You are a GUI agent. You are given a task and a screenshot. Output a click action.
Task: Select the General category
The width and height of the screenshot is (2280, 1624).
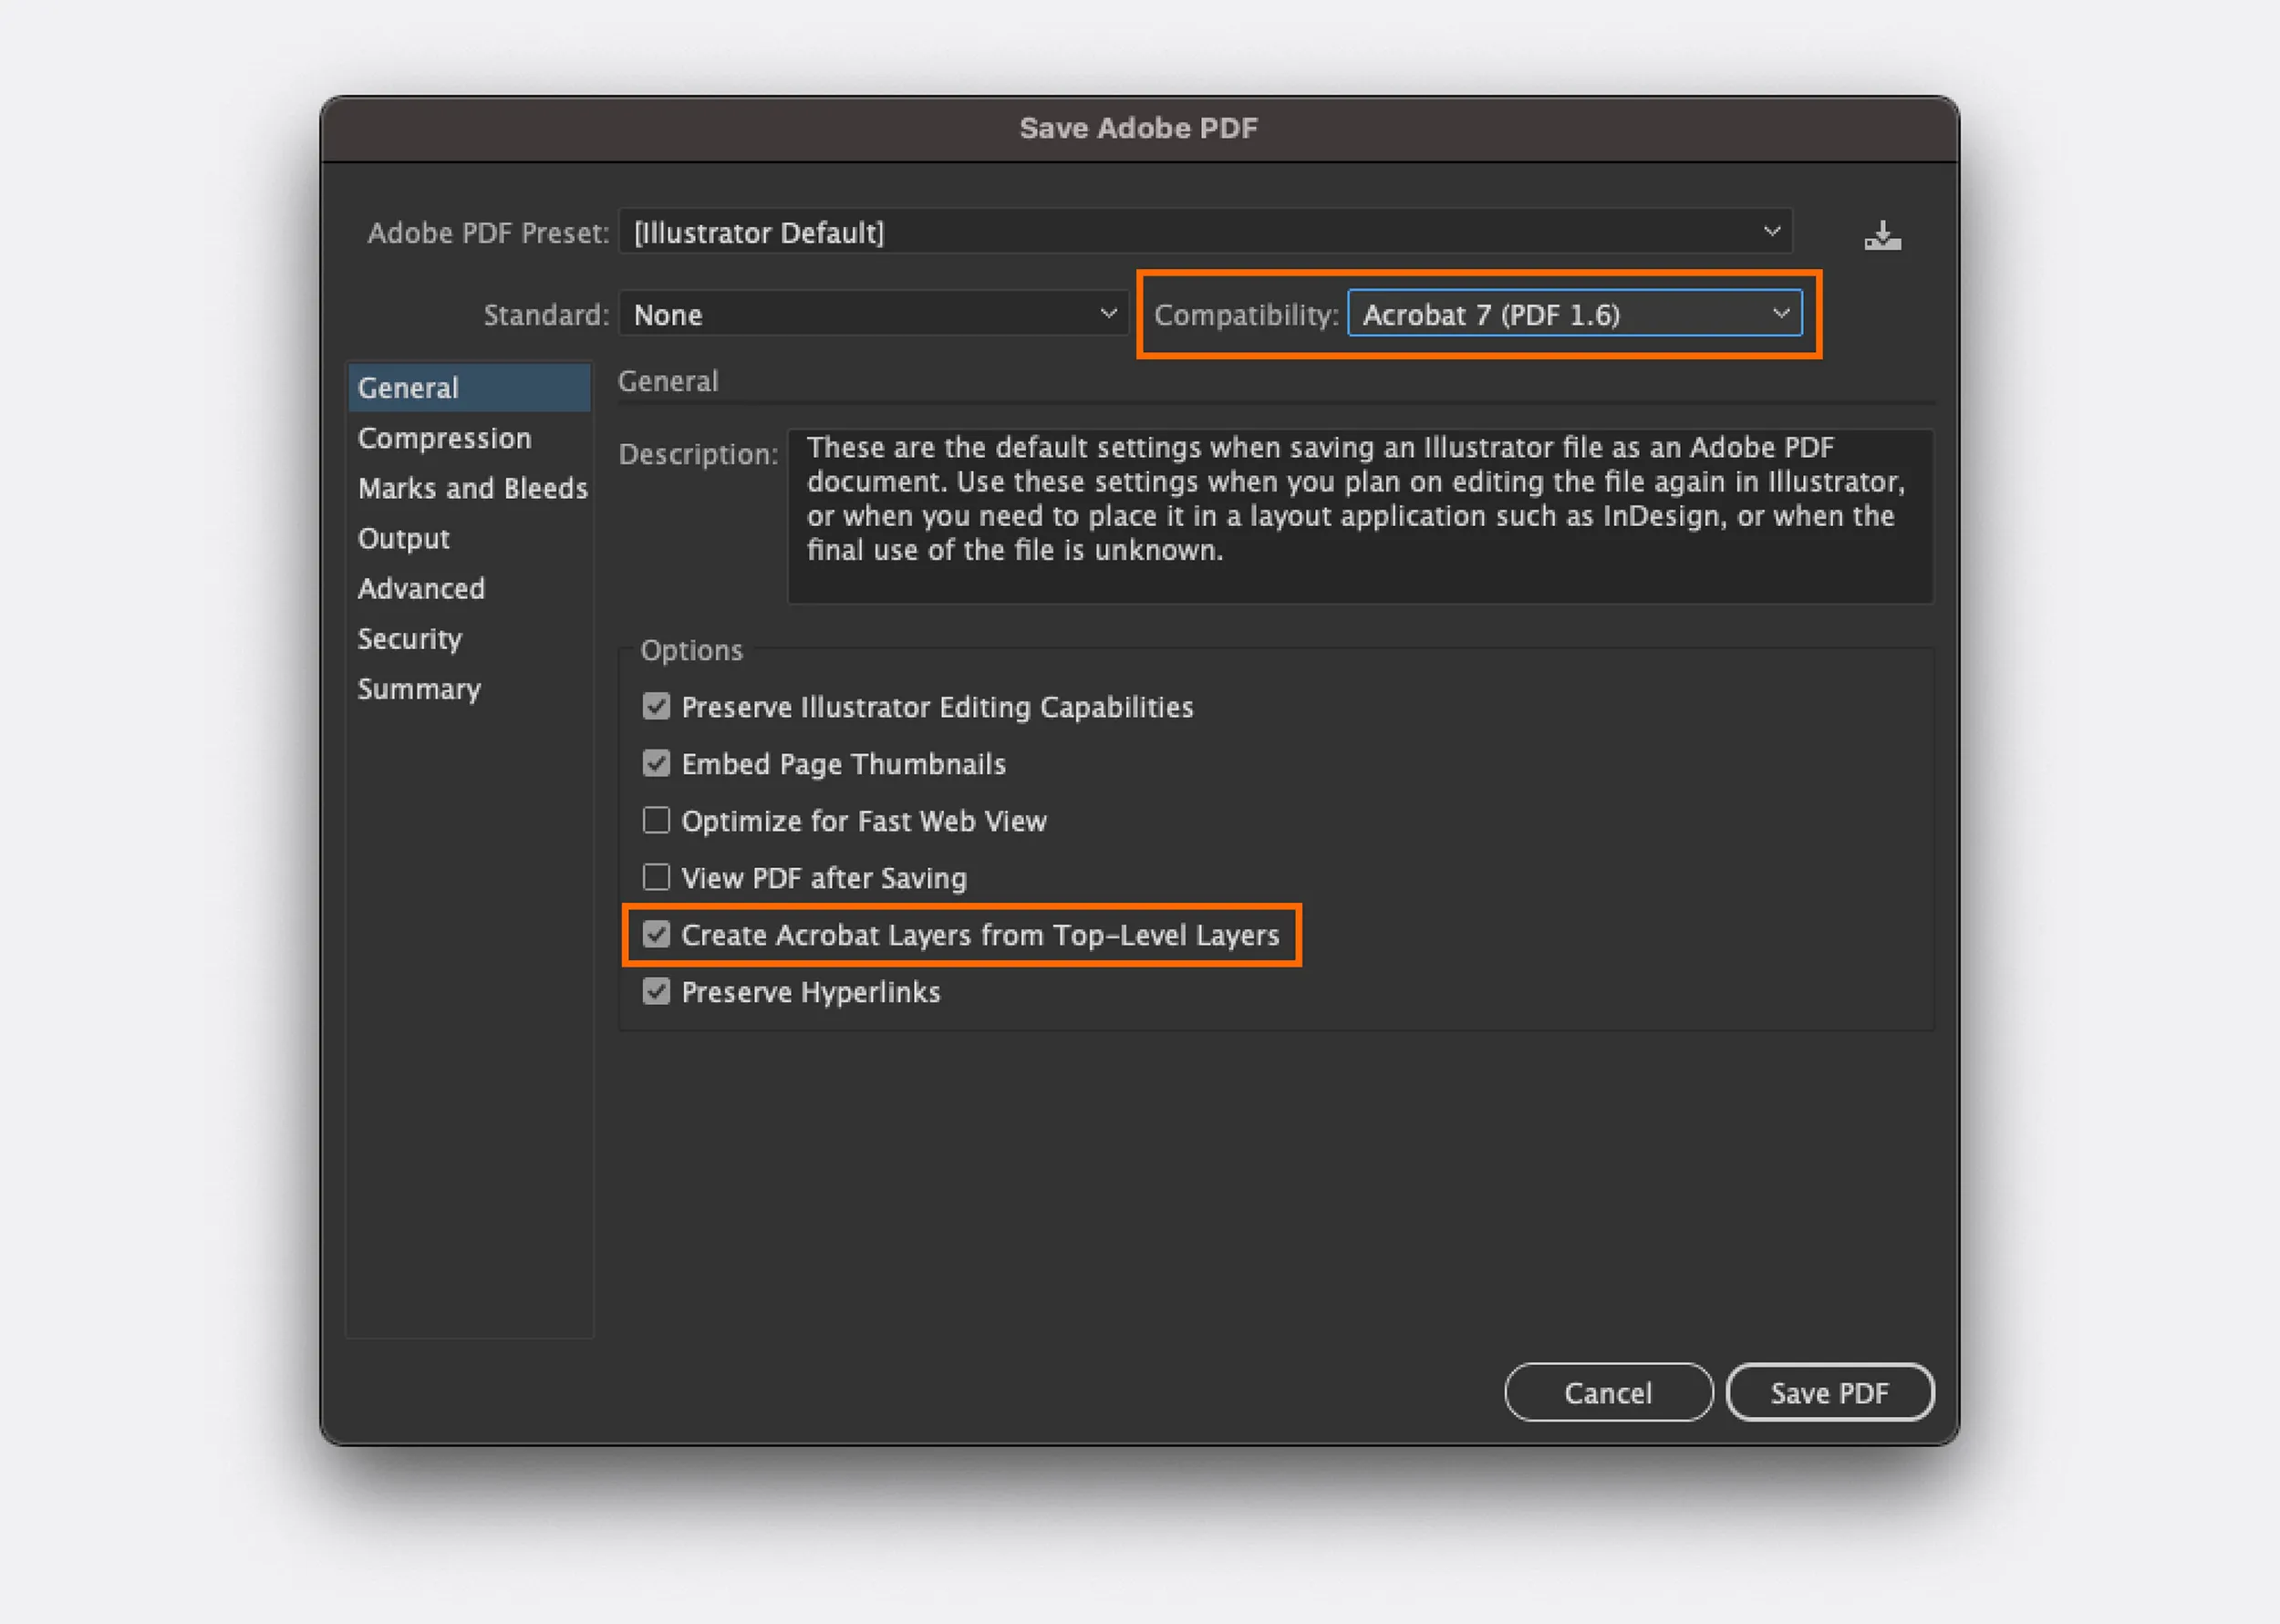(x=468, y=388)
